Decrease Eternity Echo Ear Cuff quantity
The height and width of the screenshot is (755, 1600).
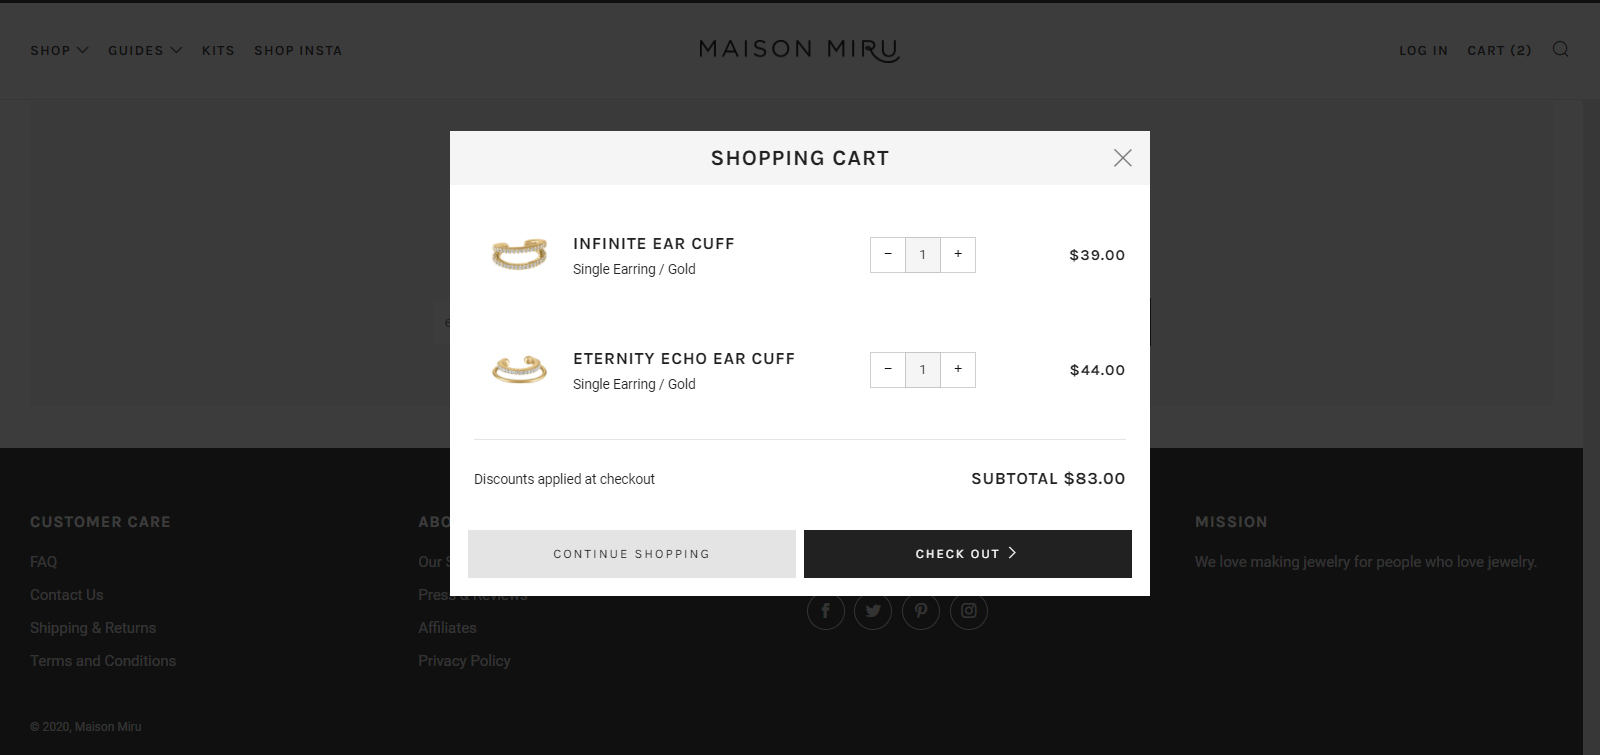[x=888, y=370]
